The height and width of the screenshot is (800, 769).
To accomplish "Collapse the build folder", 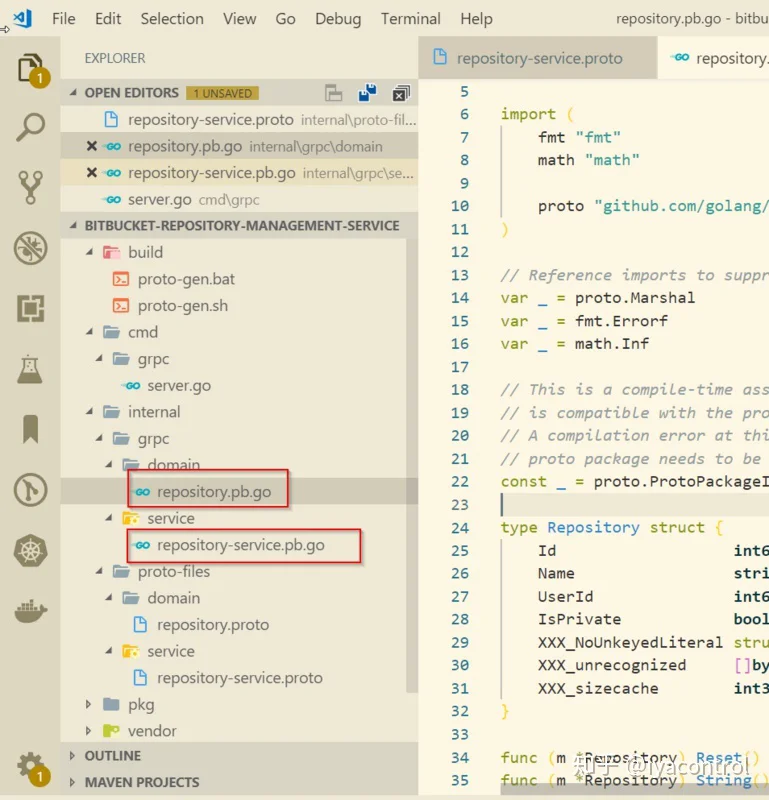I will (90, 252).
